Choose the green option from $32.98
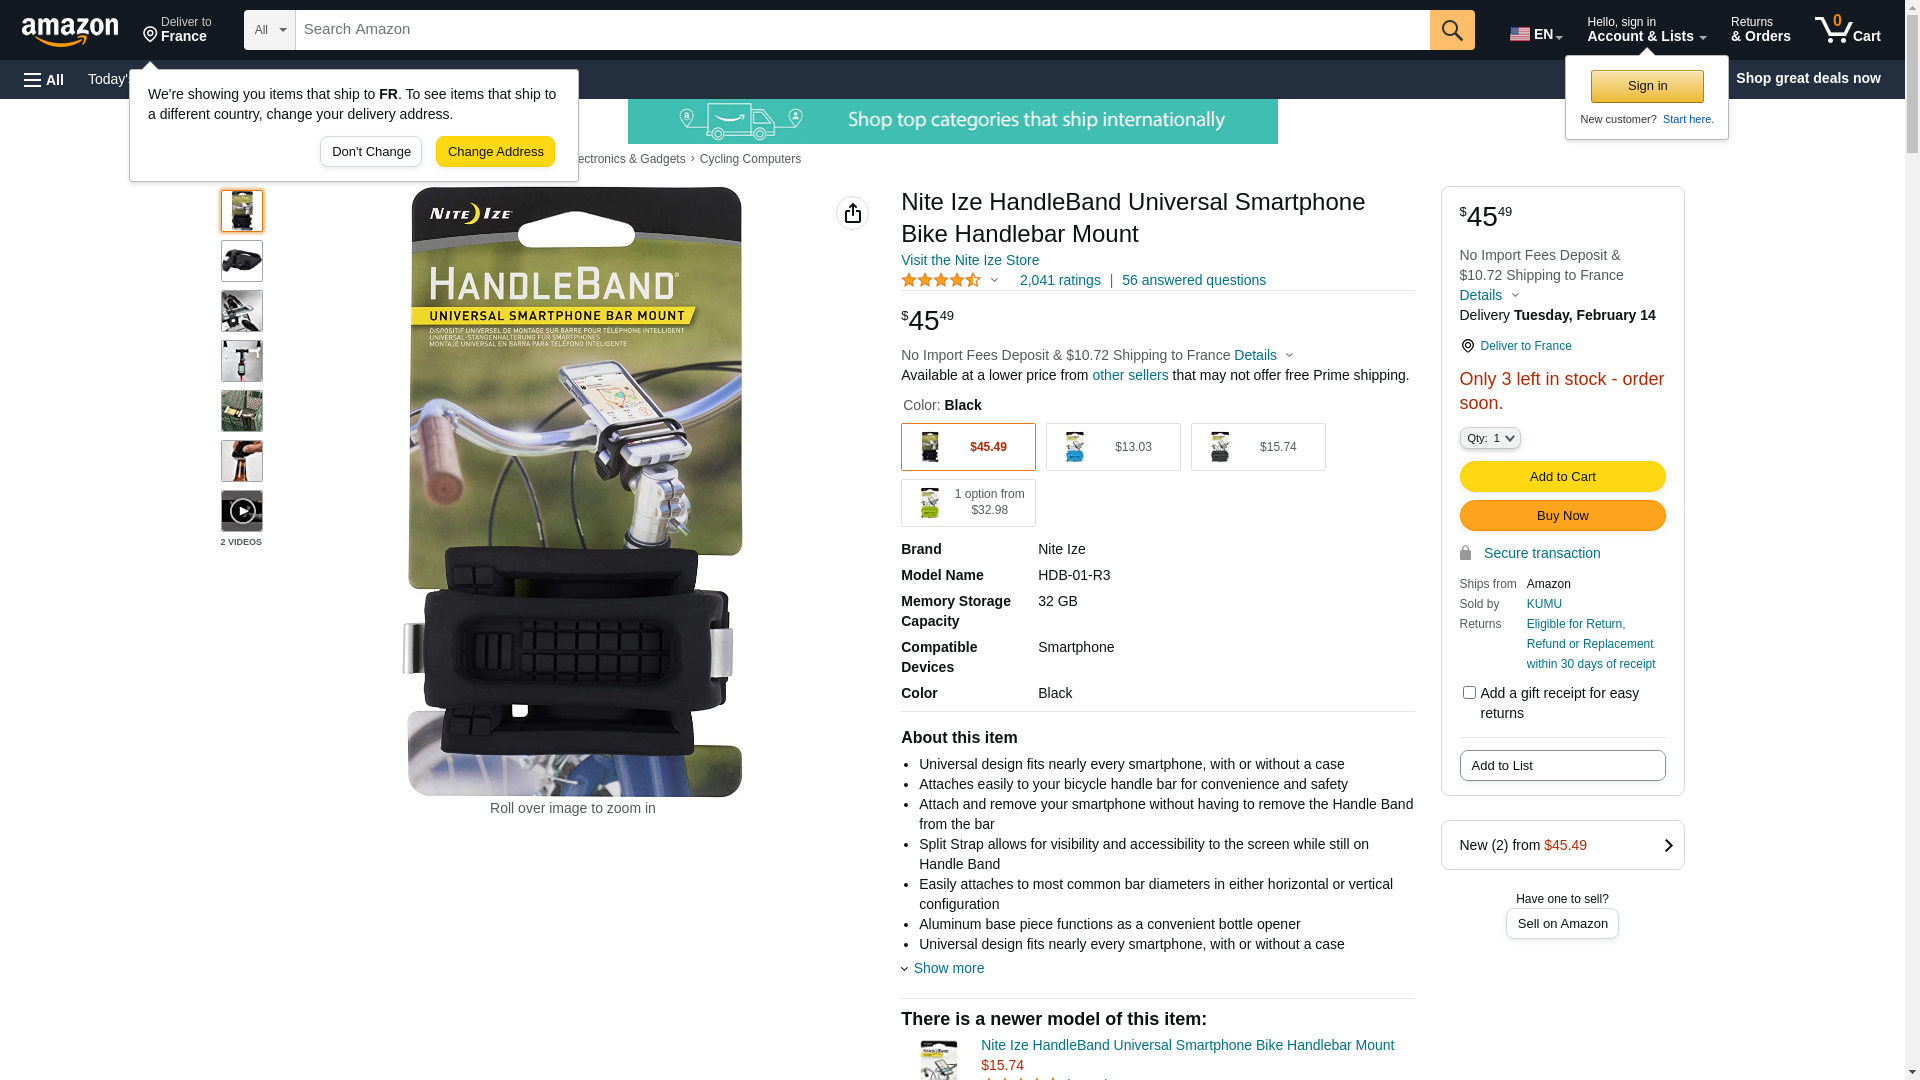Viewport: 1920px width, 1080px height. pos(968,503)
